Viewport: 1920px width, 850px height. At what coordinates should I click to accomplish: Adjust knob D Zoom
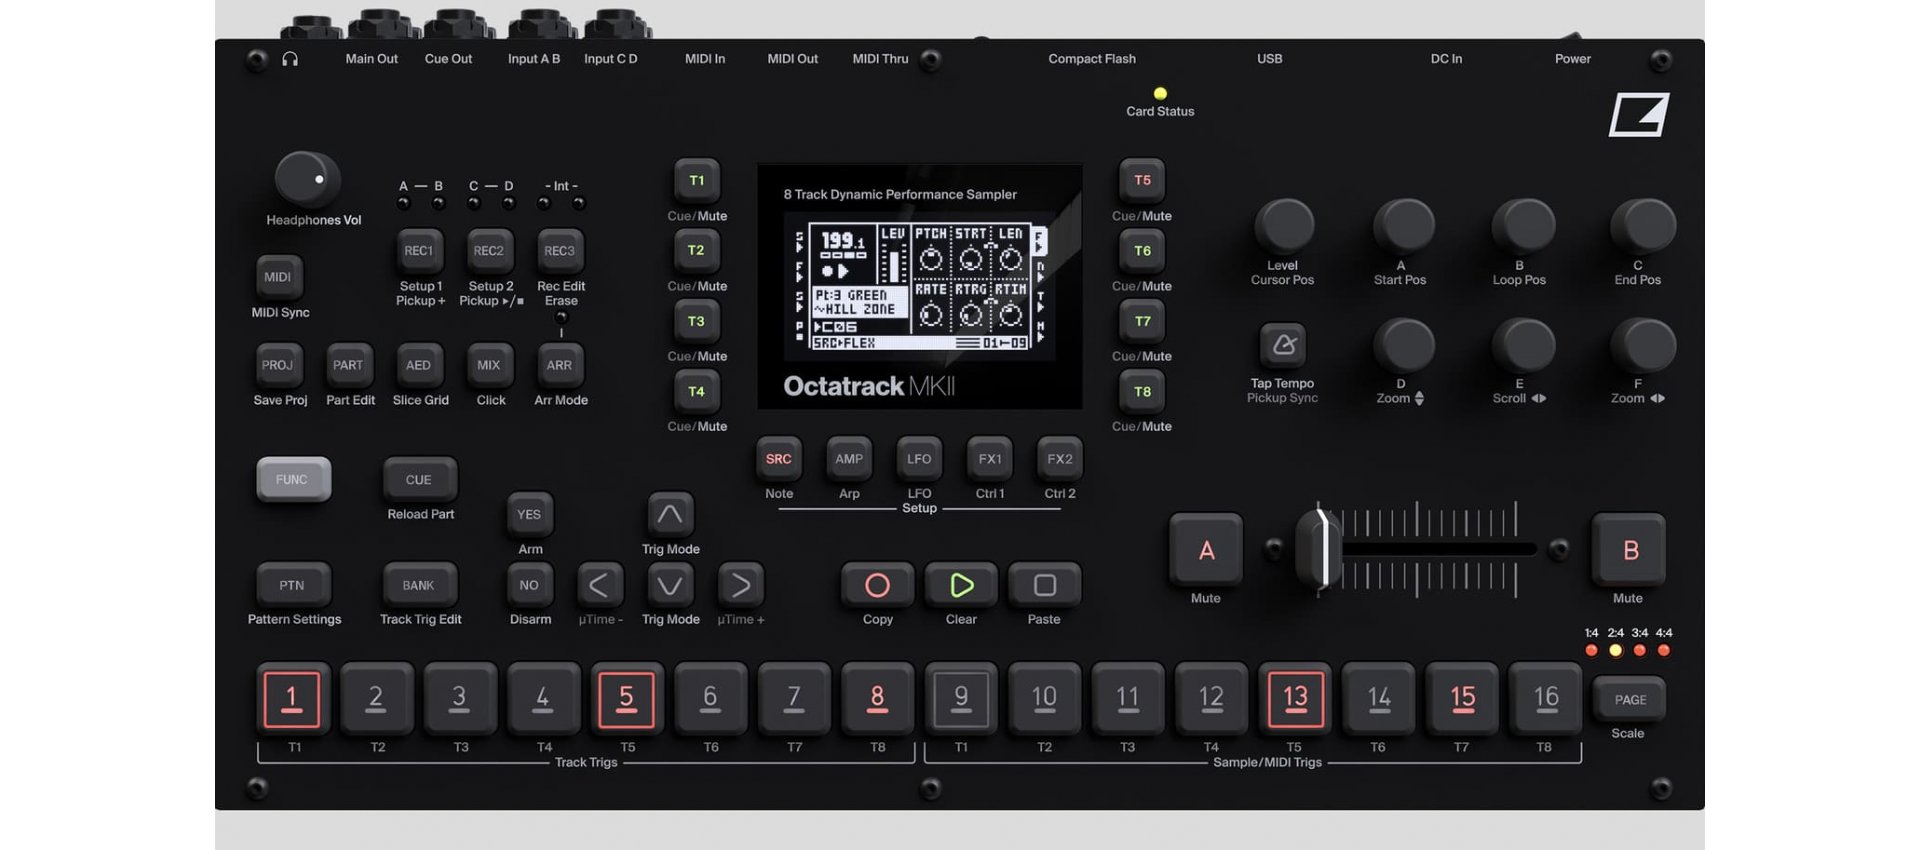(x=1403, y=346)
